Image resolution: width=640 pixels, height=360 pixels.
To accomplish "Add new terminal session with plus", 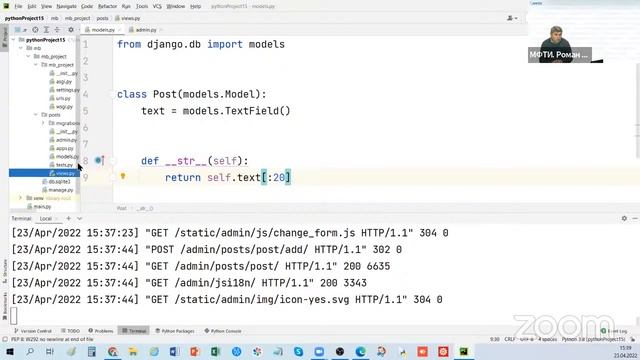I will point(69,218).
